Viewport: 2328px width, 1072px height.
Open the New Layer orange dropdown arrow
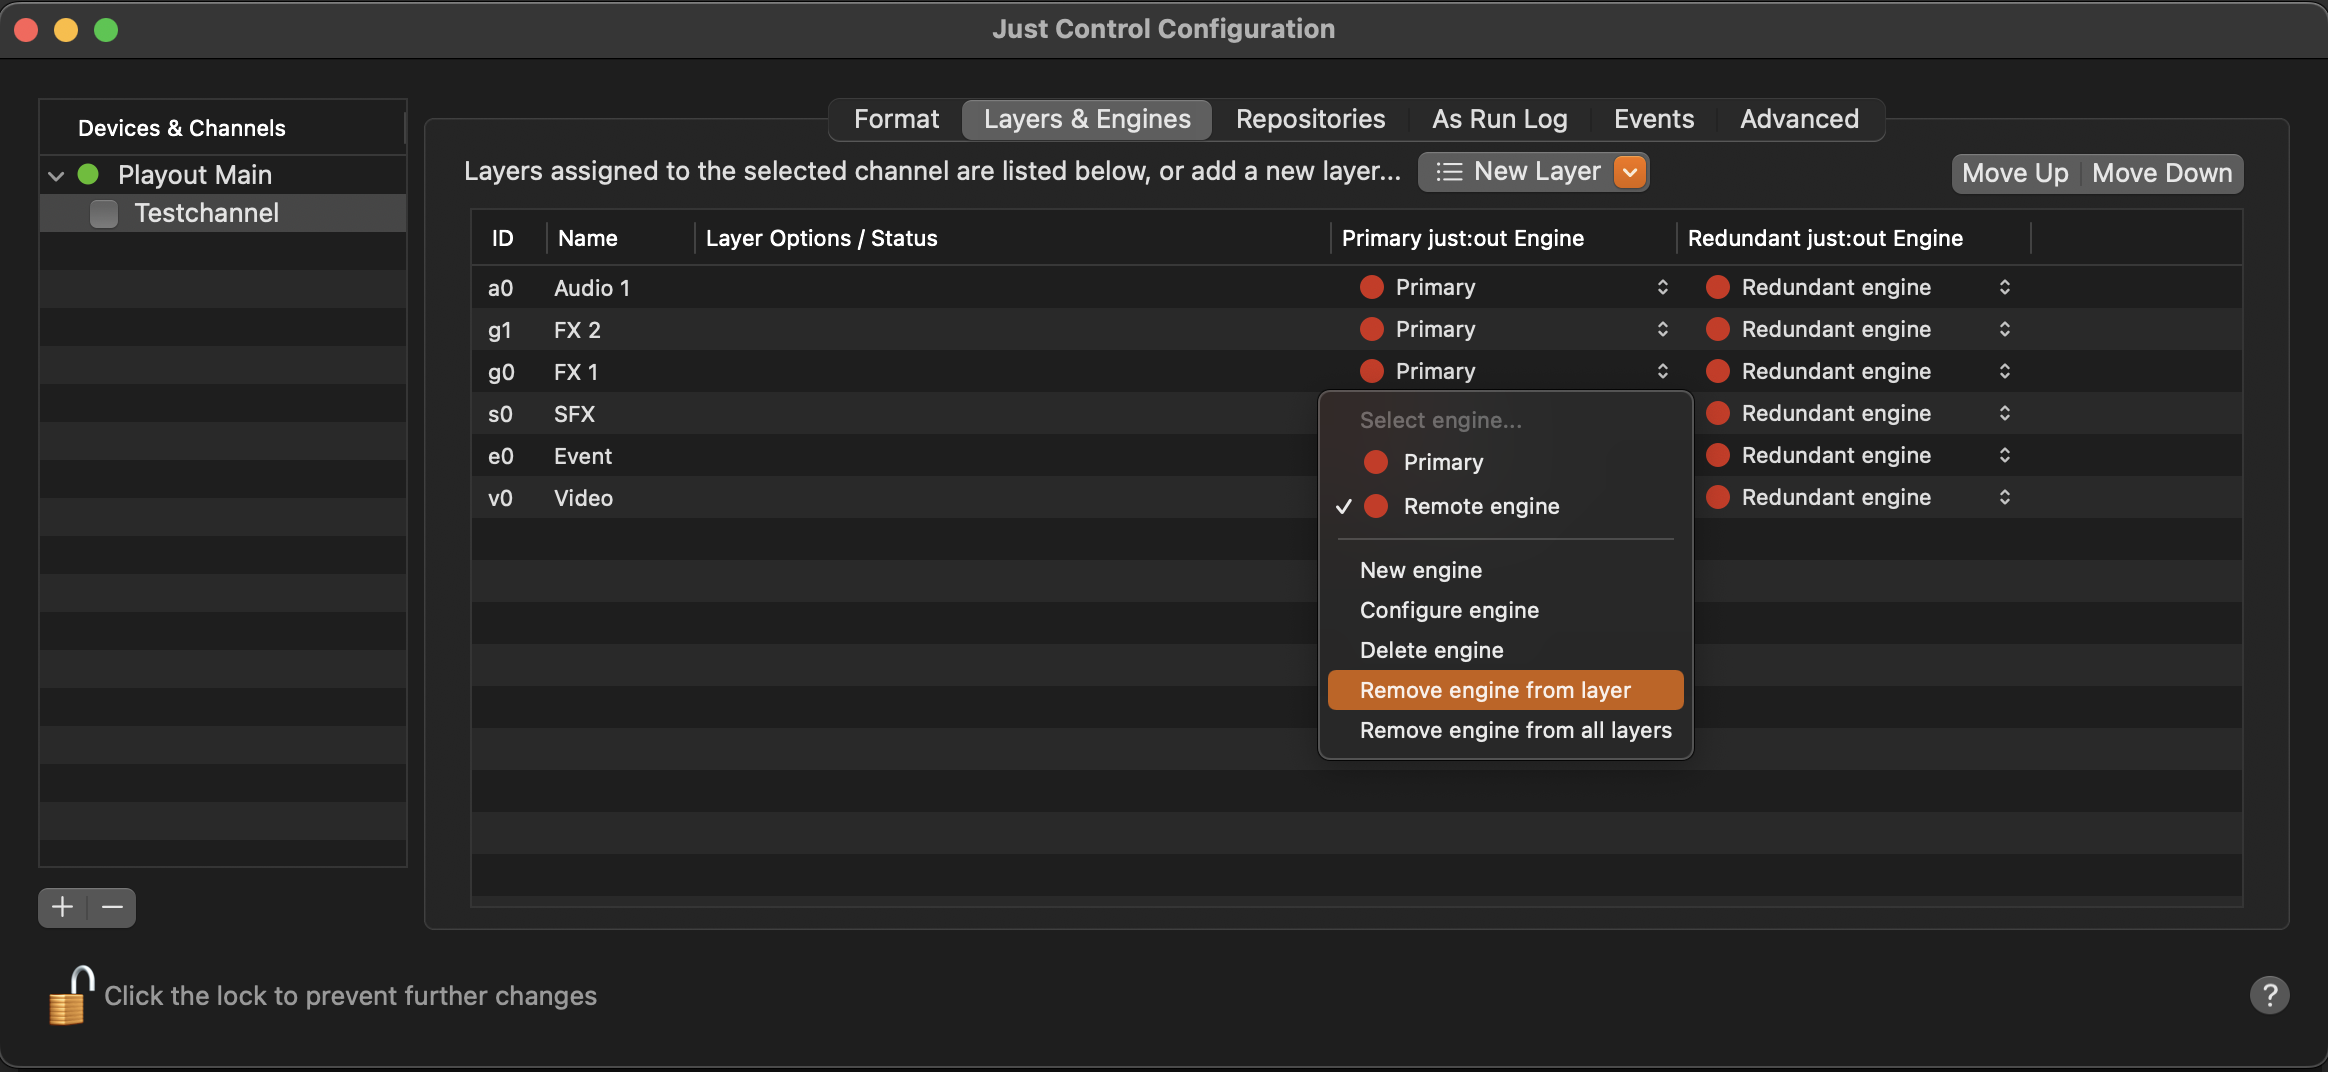[1630, 172]
